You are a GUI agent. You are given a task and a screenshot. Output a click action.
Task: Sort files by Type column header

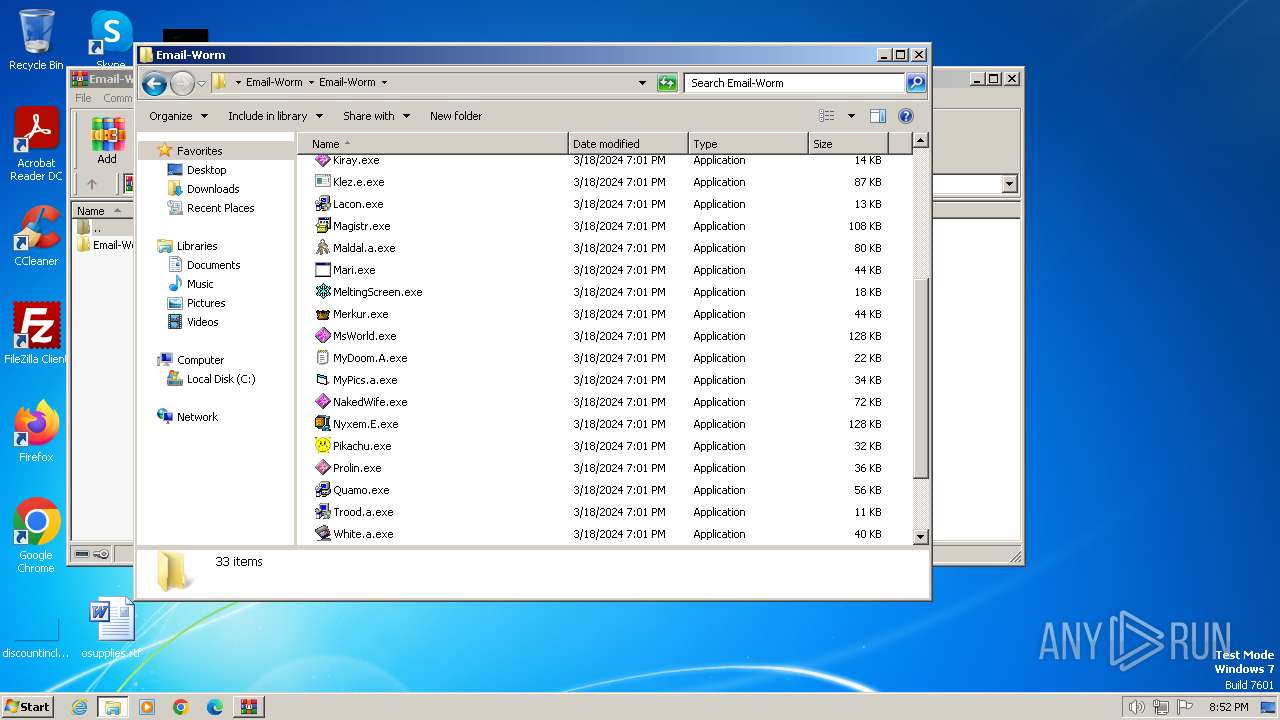[748, 144]
